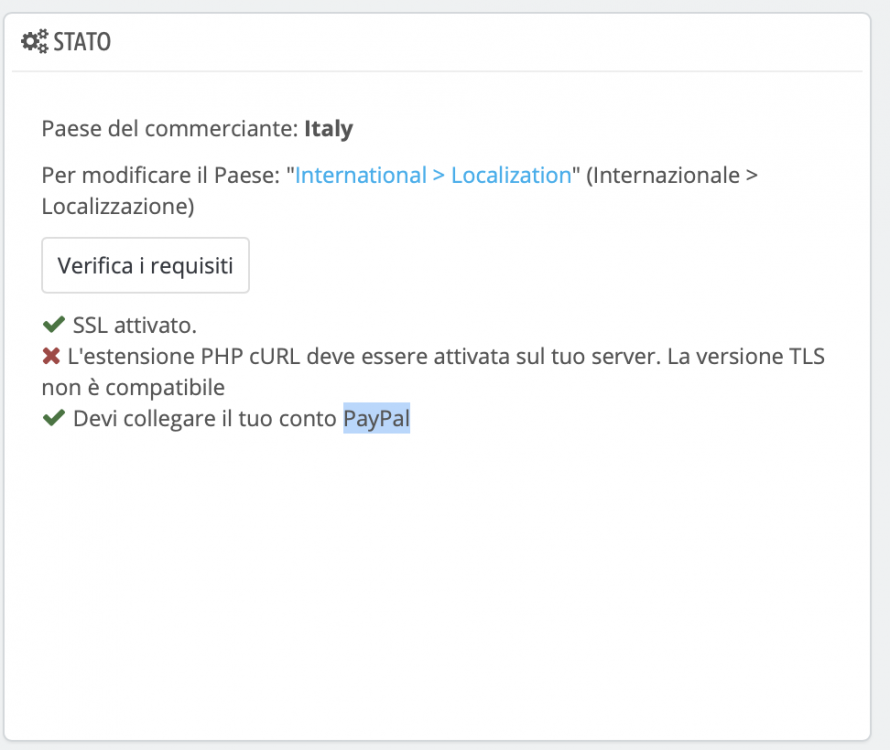The height and width of the screenshot is (750, 890).
Task: Click the failure indicator for the TLS compatibility issue
Action: pos(50,355)
